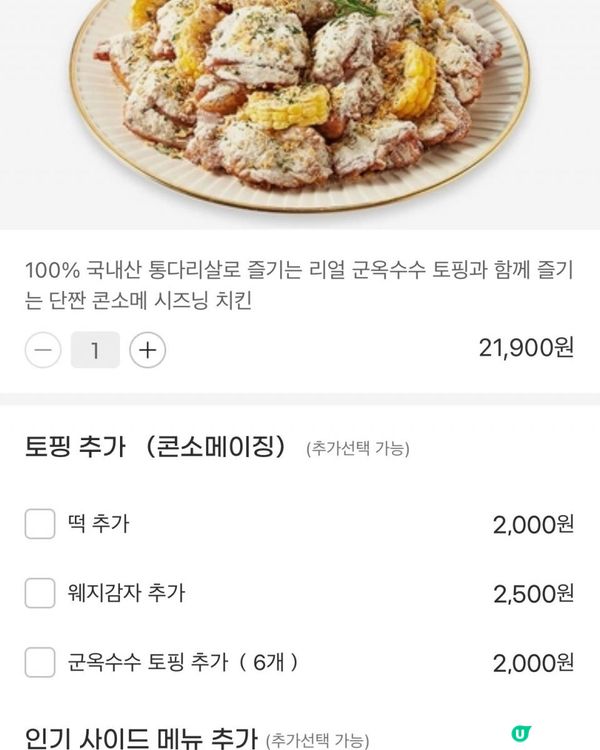The height and width of the screenshot is (750, 600).
Task: Check the 떡 추가 checkbox
Action: pyautogui.click(x=39, y=523)
